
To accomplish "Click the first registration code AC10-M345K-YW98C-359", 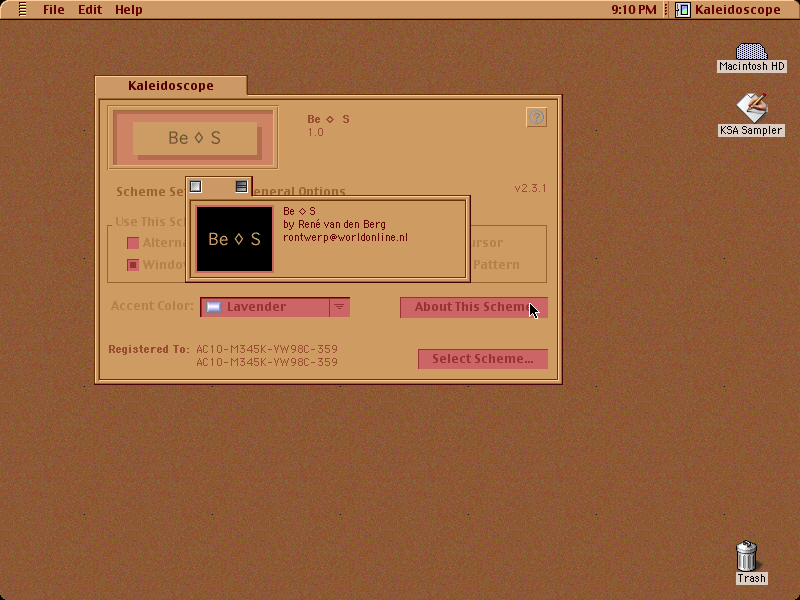I will click(x=267, y=349).
